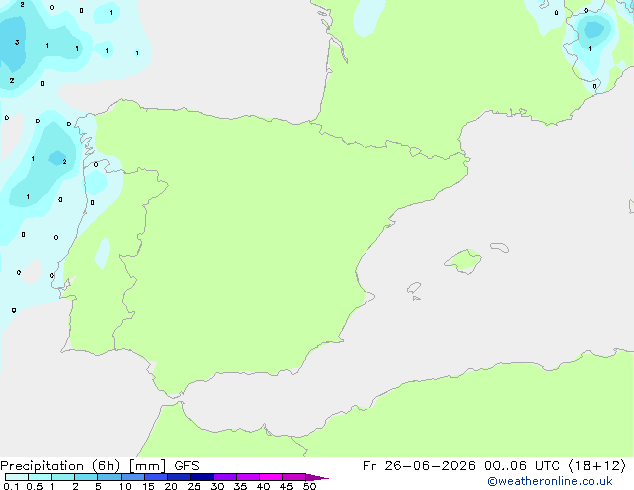Viewport: 634px width, 490px height.
Task: Click the 1–2 mm legend swatch
Action: pos(63,477)
